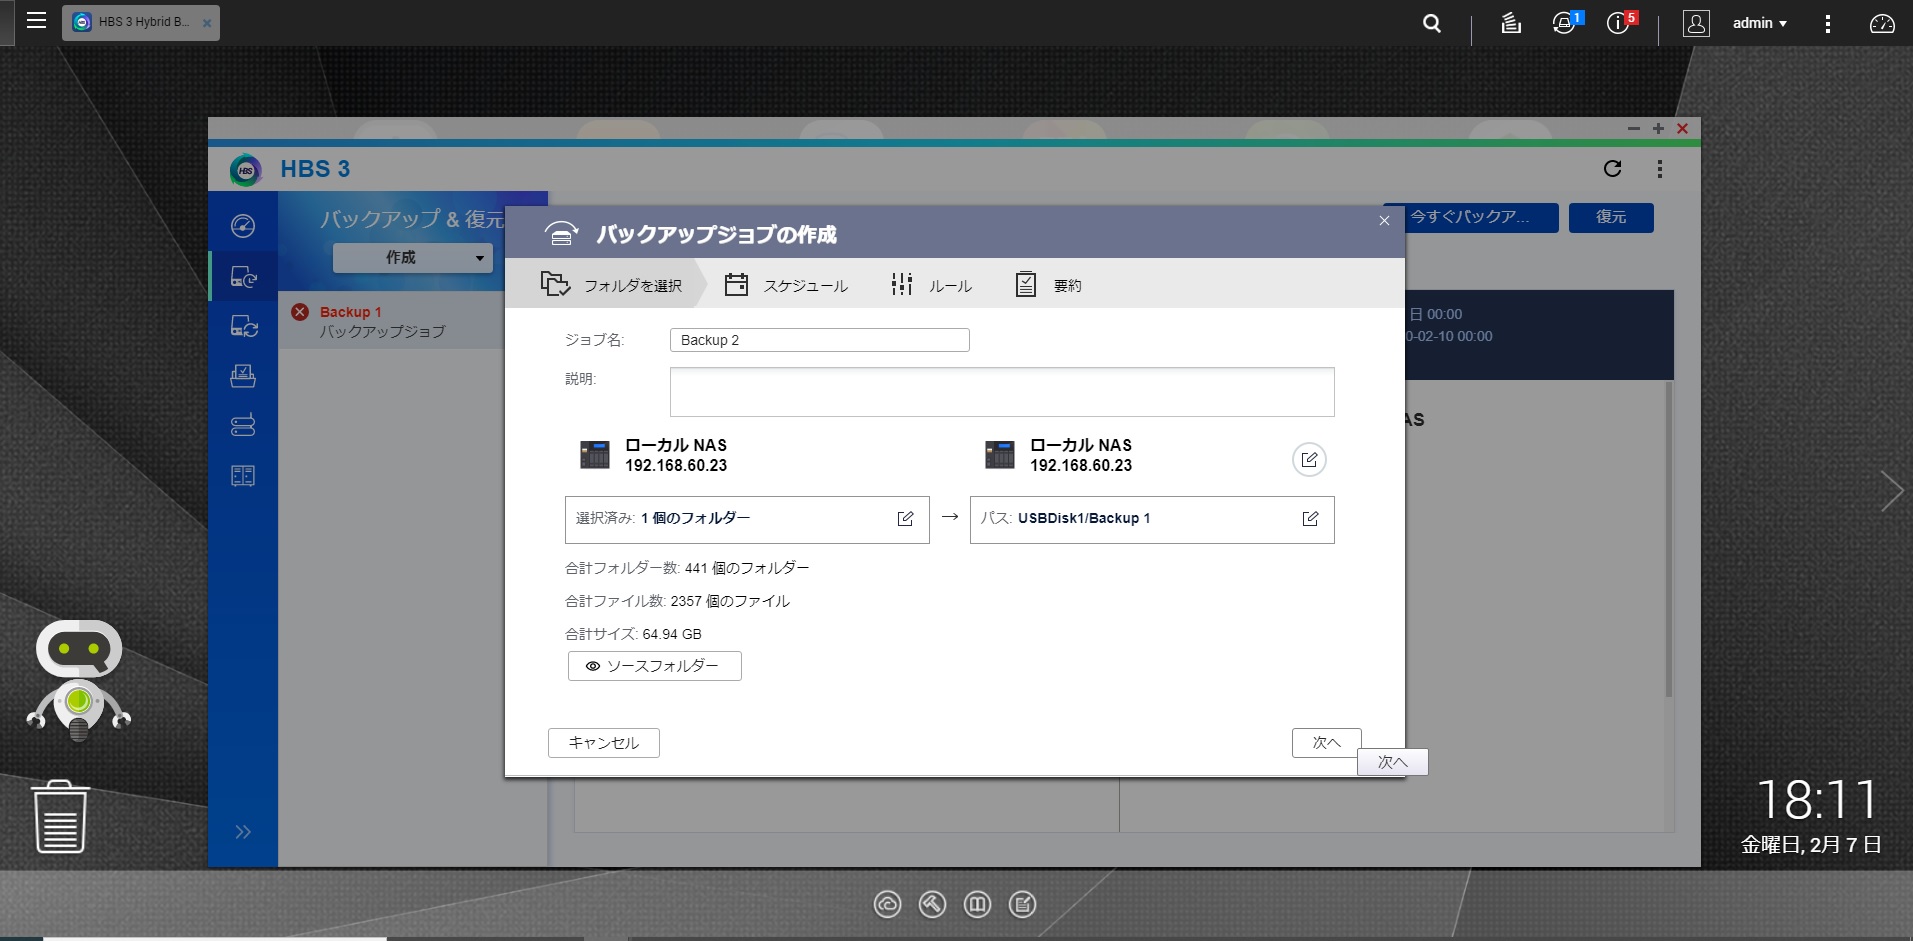Open background tasks icon in top bar
This screenshot has height=941, width=1913.
[1511, 23]
